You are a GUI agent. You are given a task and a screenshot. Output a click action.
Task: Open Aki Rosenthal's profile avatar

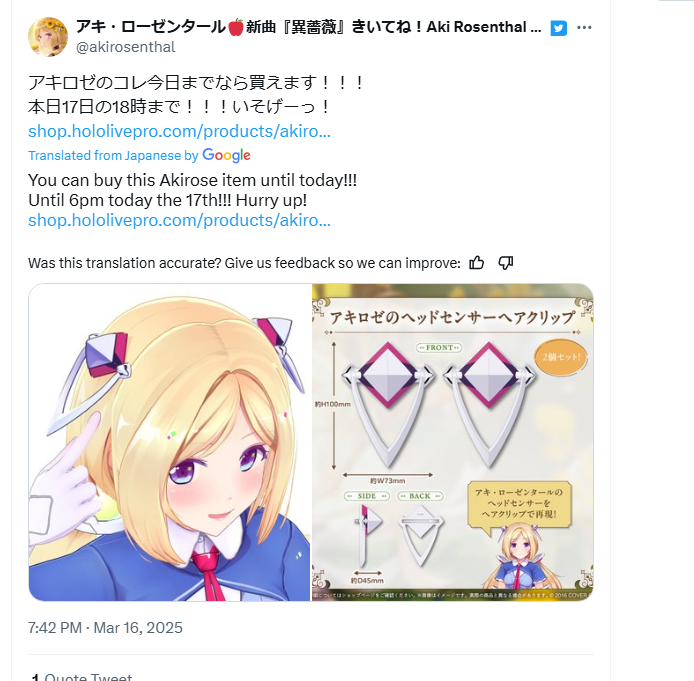48,37
